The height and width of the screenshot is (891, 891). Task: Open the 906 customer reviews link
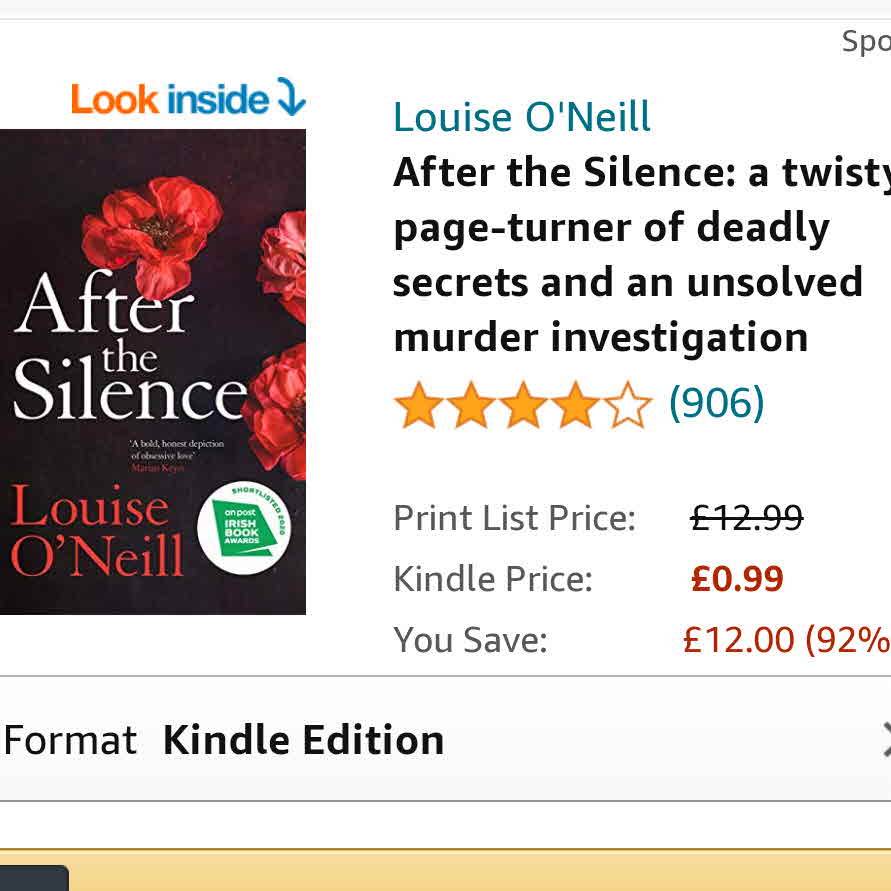pos(717,403)
